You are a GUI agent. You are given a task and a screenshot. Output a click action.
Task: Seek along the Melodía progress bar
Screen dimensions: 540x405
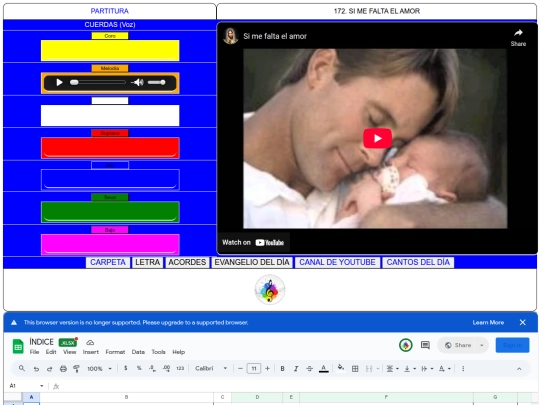(x=98, y=83)
